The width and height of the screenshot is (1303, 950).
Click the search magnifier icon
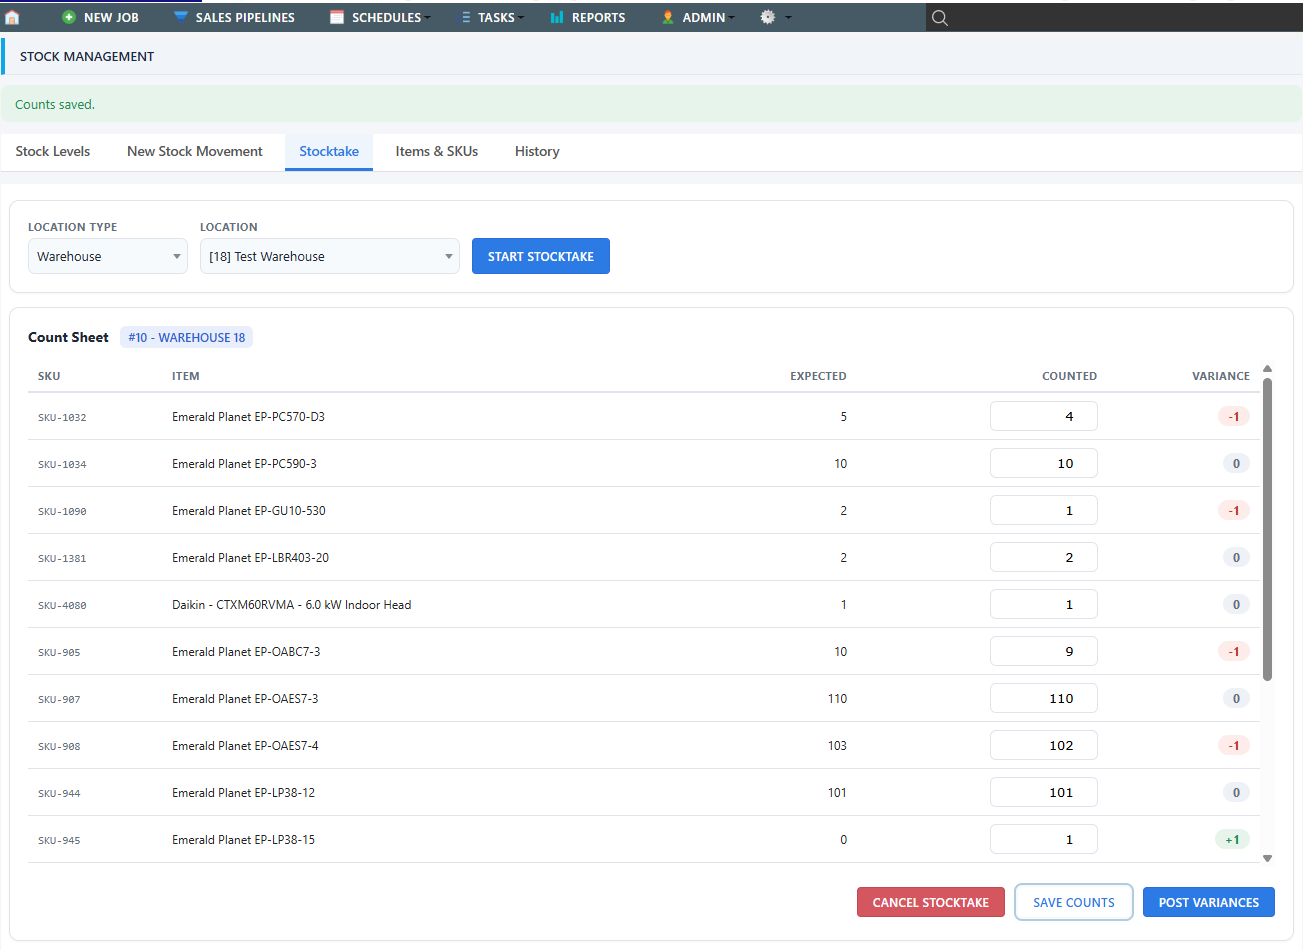pos(940,17)
